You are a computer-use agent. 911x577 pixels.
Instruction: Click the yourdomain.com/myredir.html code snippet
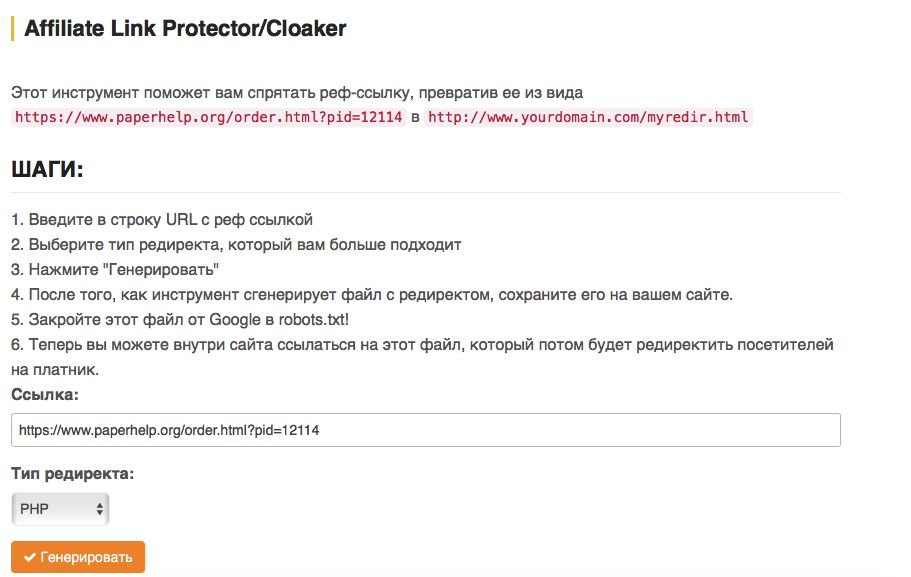click(588, 117)
